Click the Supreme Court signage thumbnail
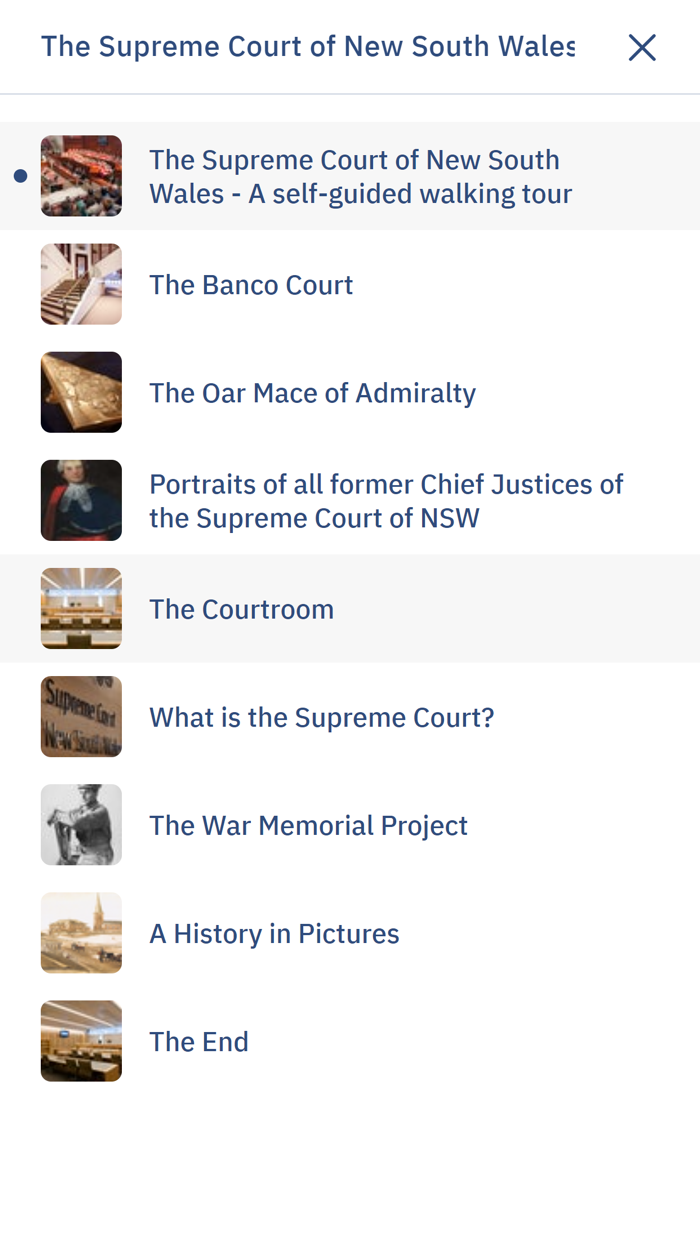The width and height of the screenshot is (700, 1244). [x=81, y=716]
